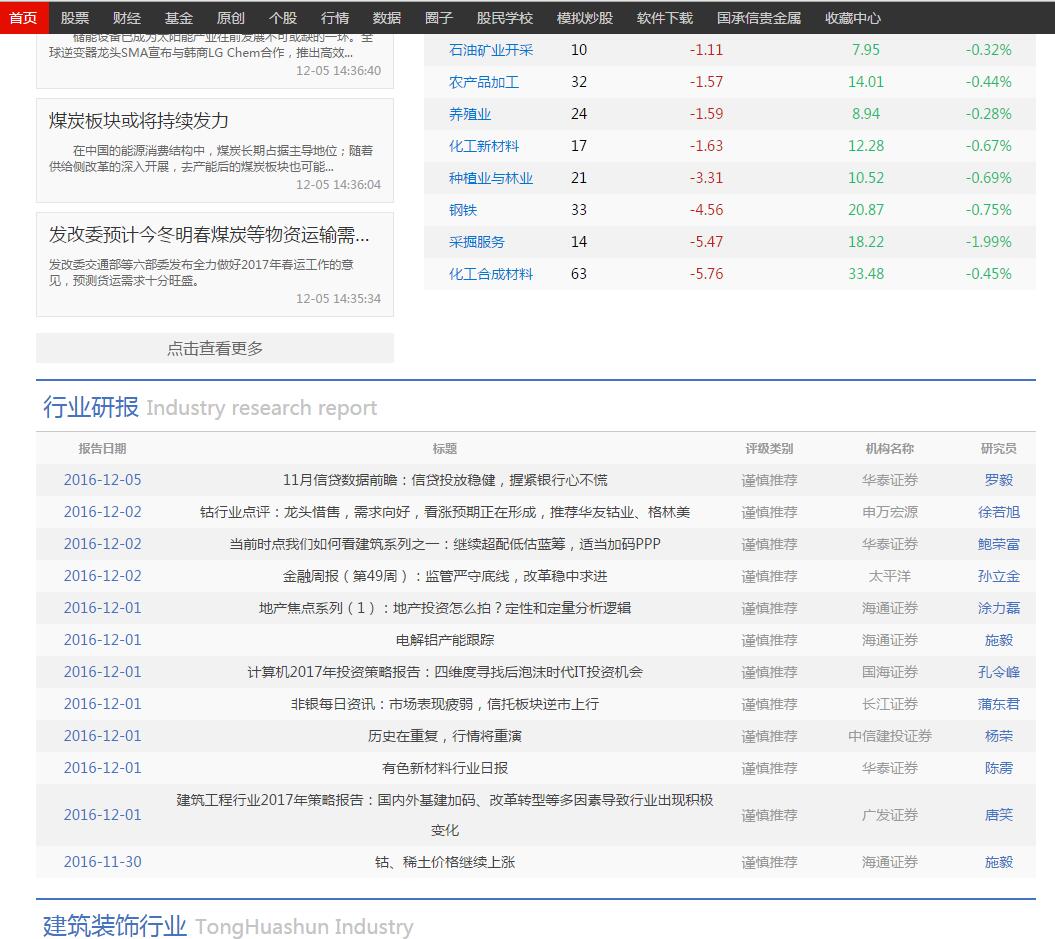Open the 首页 home tab
This screenshot has height=939, width=1055.
coord(22,18)
